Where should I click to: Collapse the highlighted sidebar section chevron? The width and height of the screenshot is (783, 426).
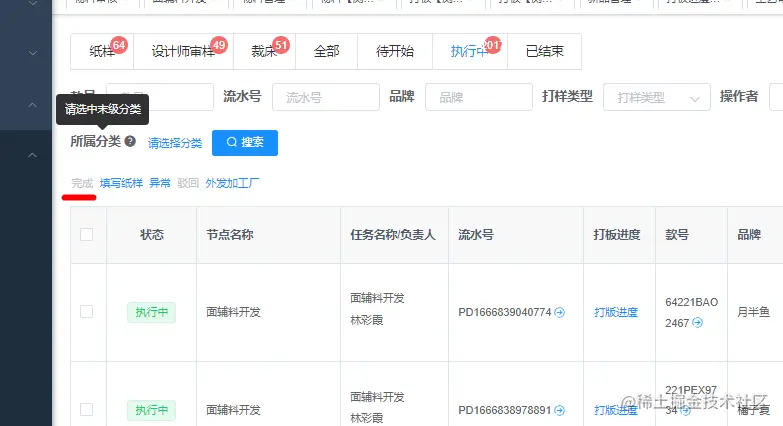32,105
